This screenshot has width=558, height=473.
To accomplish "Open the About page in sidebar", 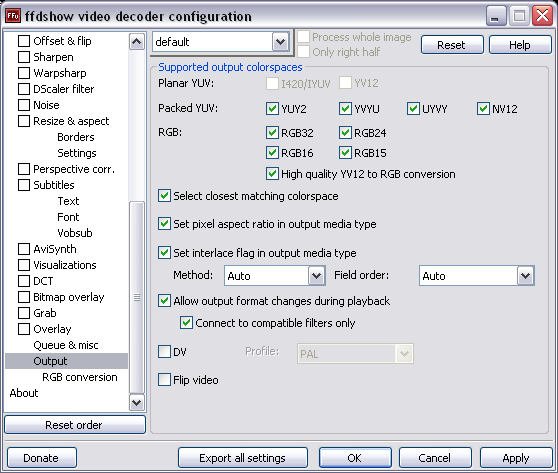I will pos(24,393).
